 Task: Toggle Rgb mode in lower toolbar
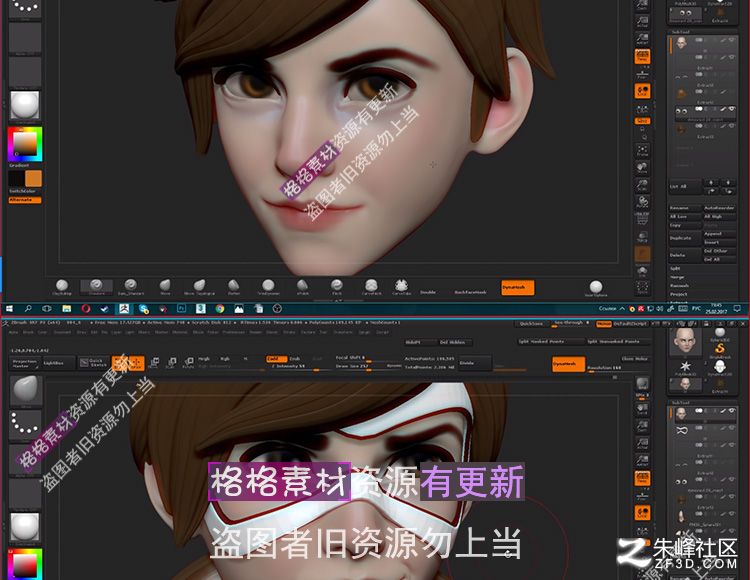[x=225, y=359]
